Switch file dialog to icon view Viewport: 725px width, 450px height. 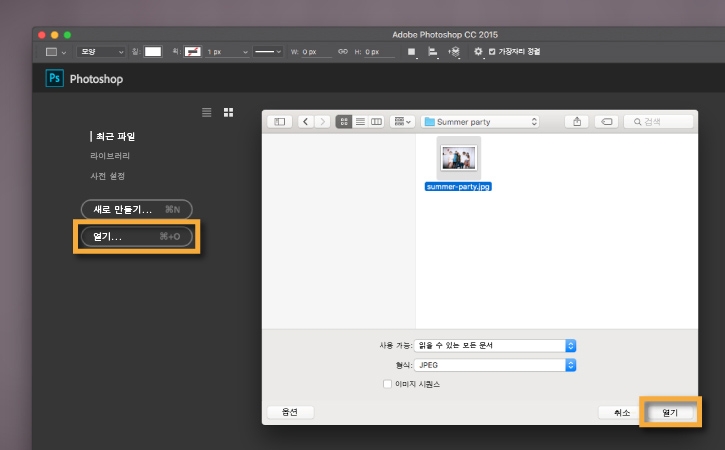(x=345, y=121)
